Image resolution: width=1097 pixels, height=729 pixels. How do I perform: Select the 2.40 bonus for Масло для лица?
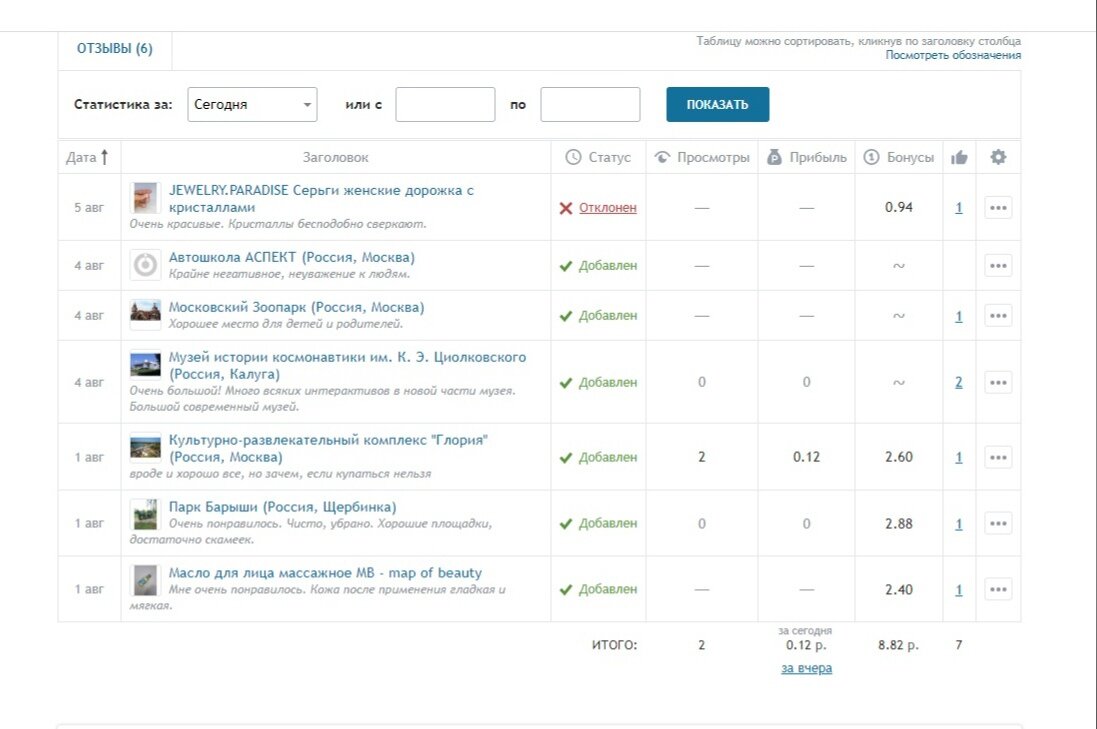tap(899, 590)
